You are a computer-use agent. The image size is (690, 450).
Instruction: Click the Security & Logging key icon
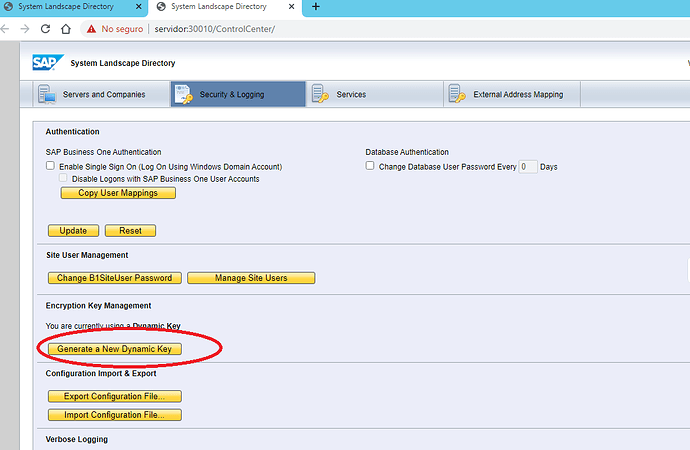(184, 94)
